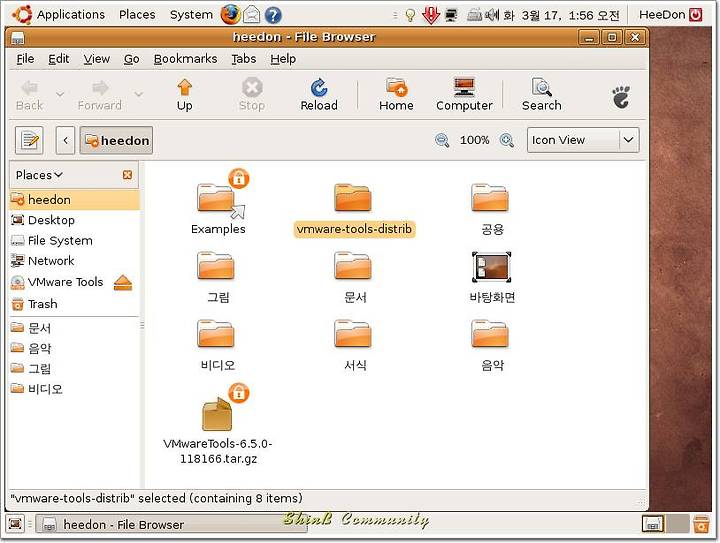Select File System in sidebar
720x543 pixels.
pyautogui.click(x=74, y=241)
